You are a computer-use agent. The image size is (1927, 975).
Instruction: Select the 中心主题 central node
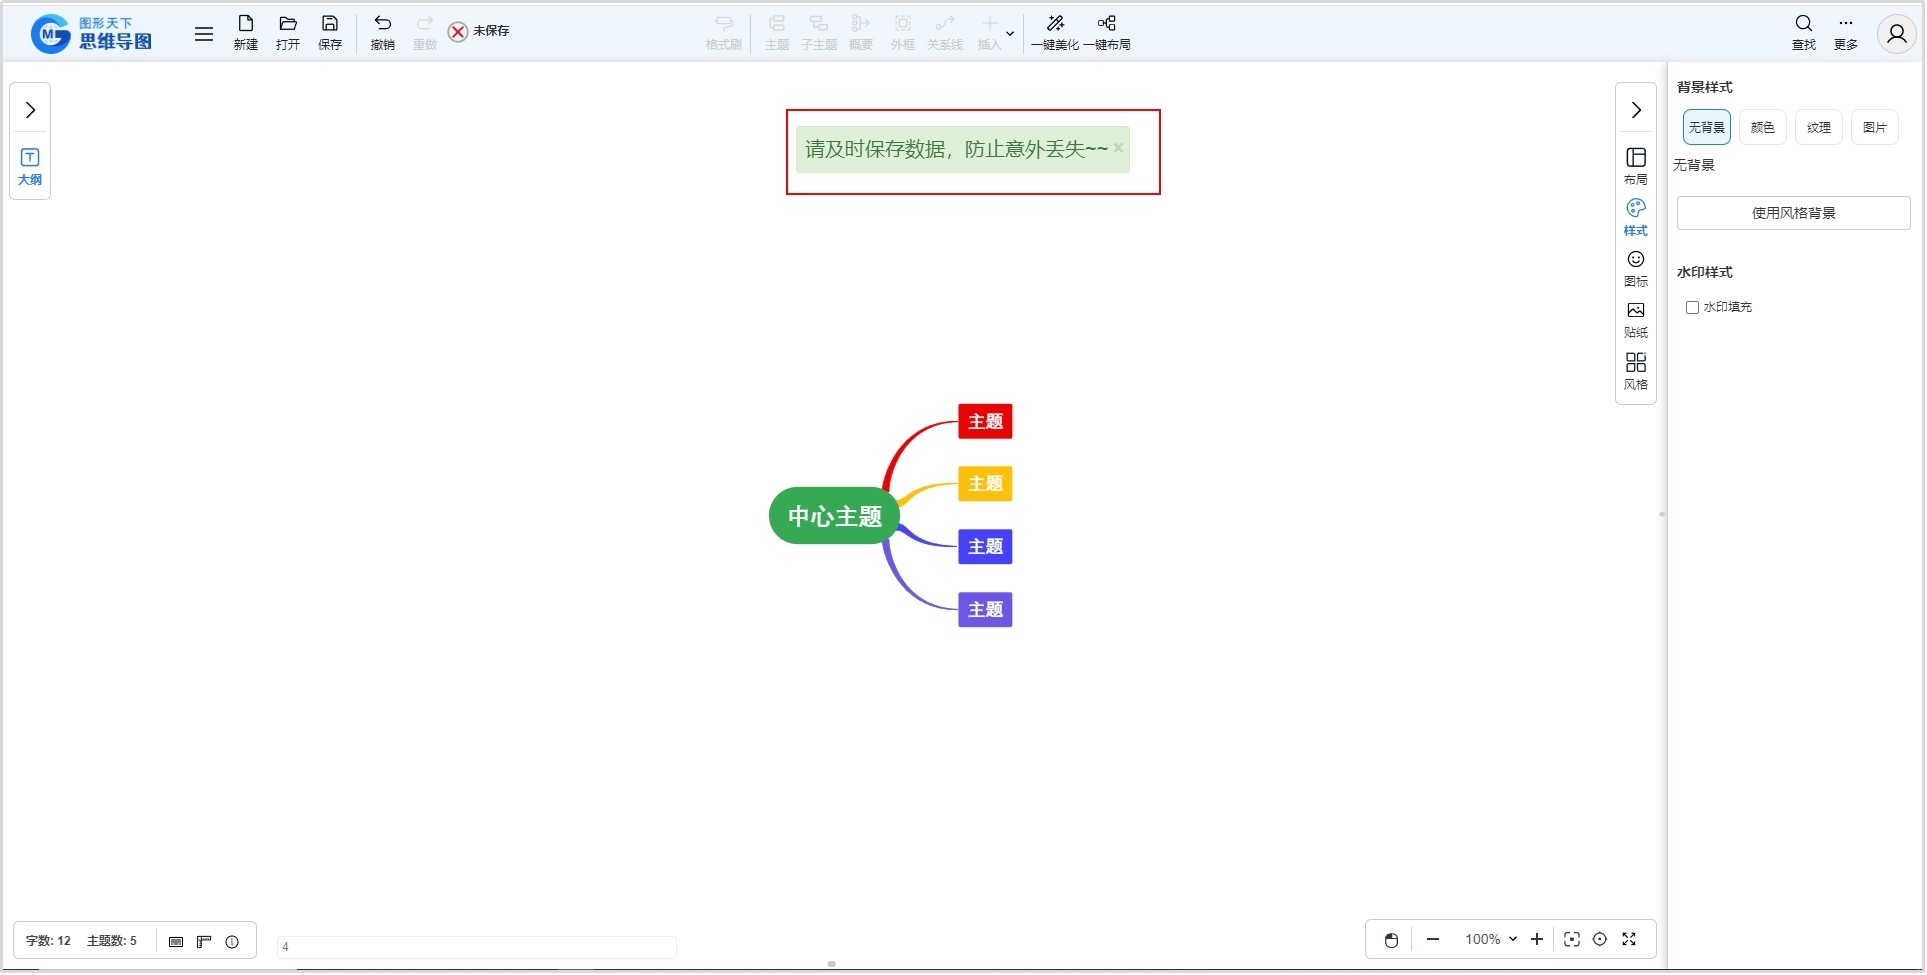(835, 516)
